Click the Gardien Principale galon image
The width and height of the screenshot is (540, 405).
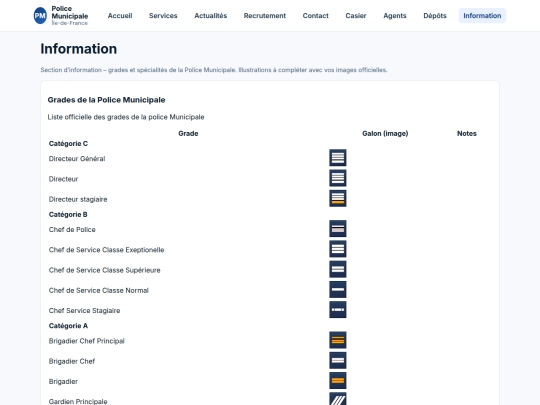(x=338, y=399)
